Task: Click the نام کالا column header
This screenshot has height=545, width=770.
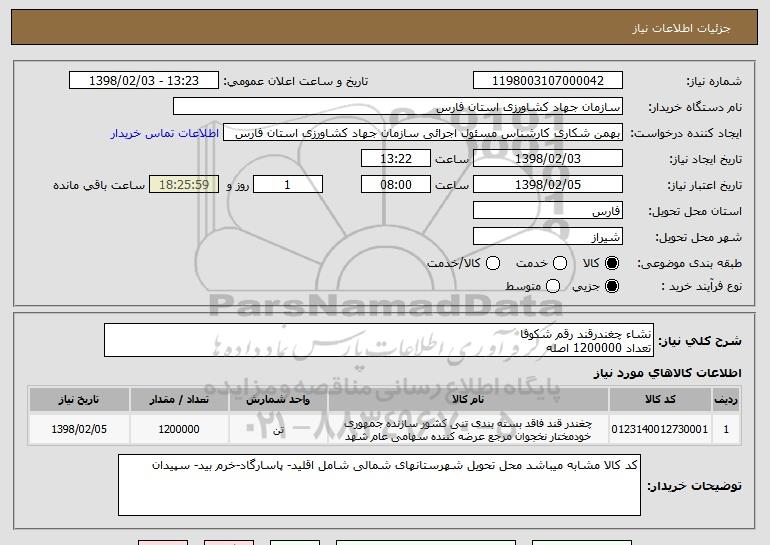Action: (468, 399)
